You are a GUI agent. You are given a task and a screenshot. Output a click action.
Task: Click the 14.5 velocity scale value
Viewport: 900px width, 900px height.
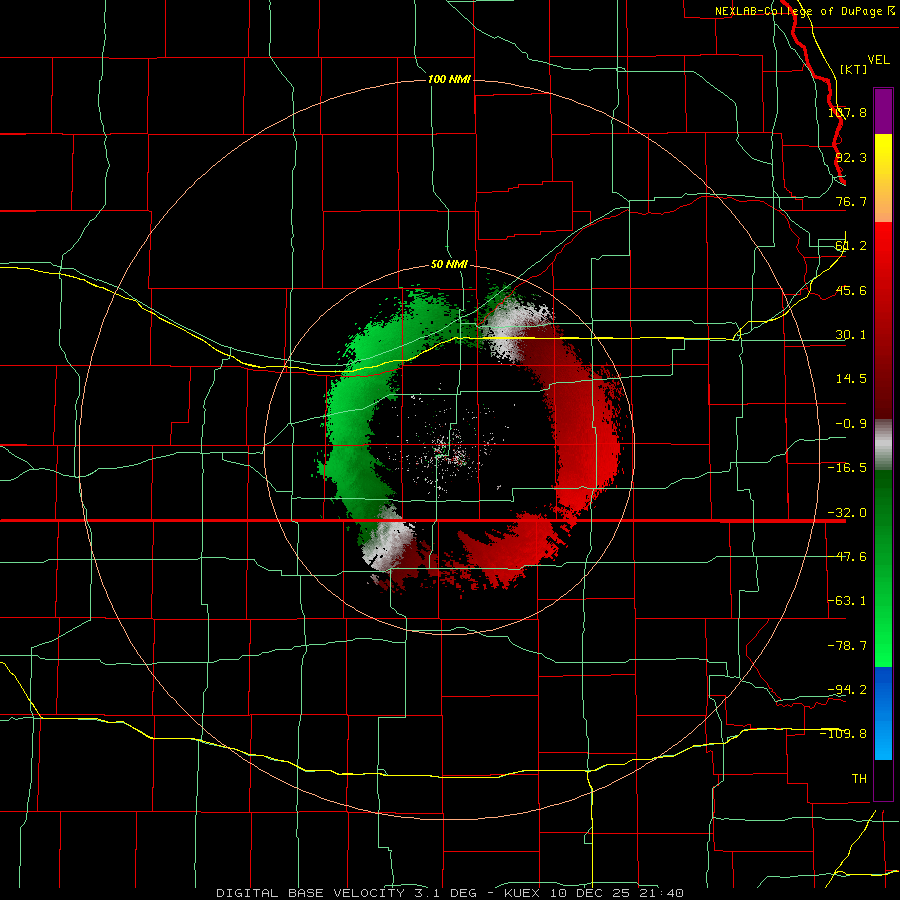point(851,379)
